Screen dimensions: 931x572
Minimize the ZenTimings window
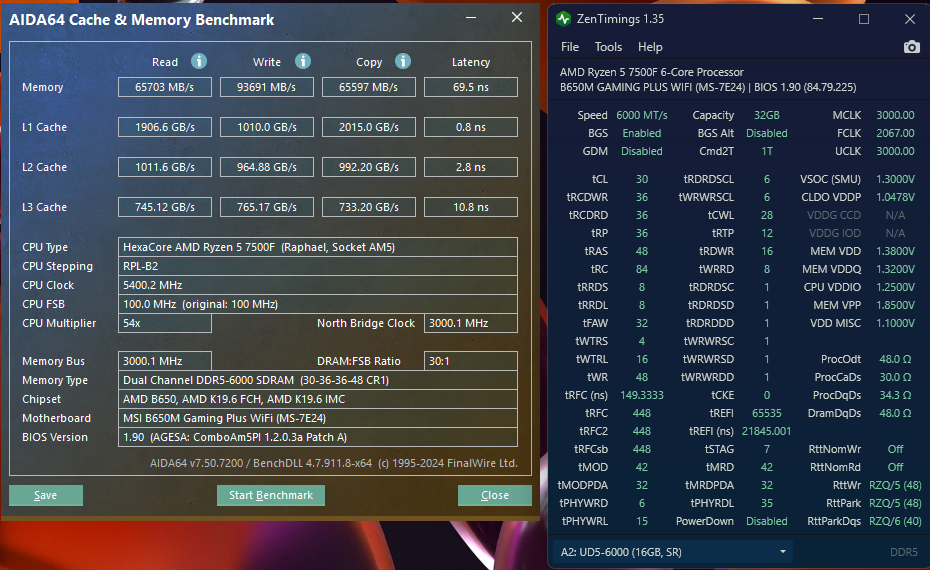[x=818, y=19]
